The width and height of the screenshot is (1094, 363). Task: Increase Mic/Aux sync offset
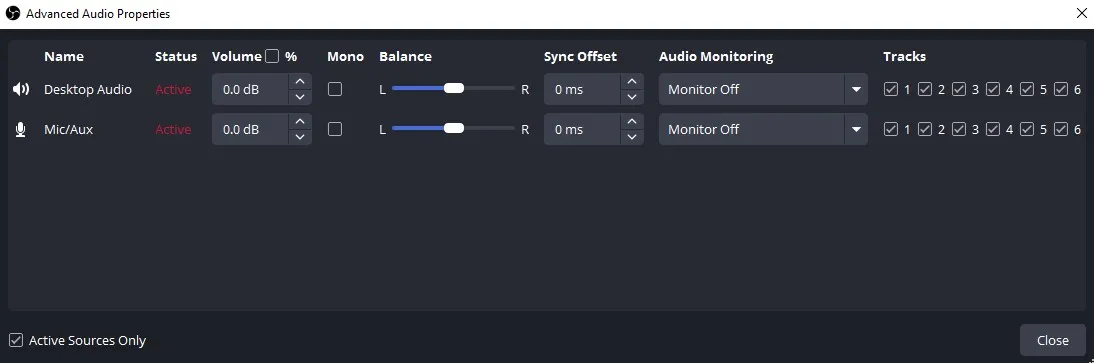click(632, 121)
